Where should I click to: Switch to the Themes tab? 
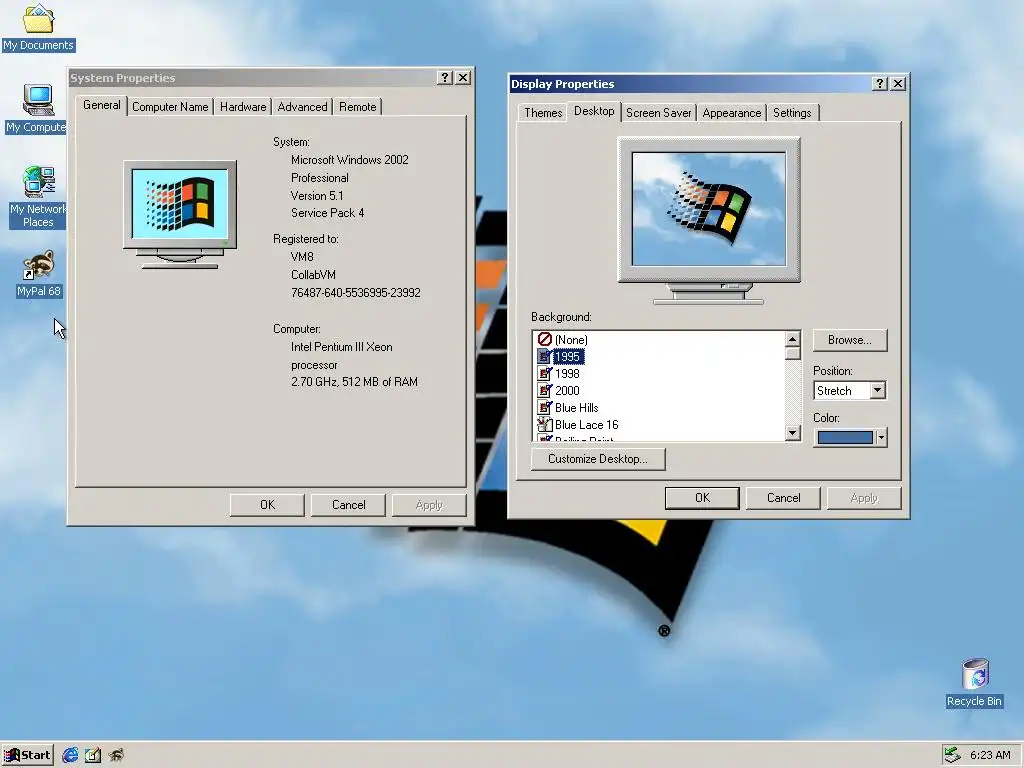pos(543,112)
